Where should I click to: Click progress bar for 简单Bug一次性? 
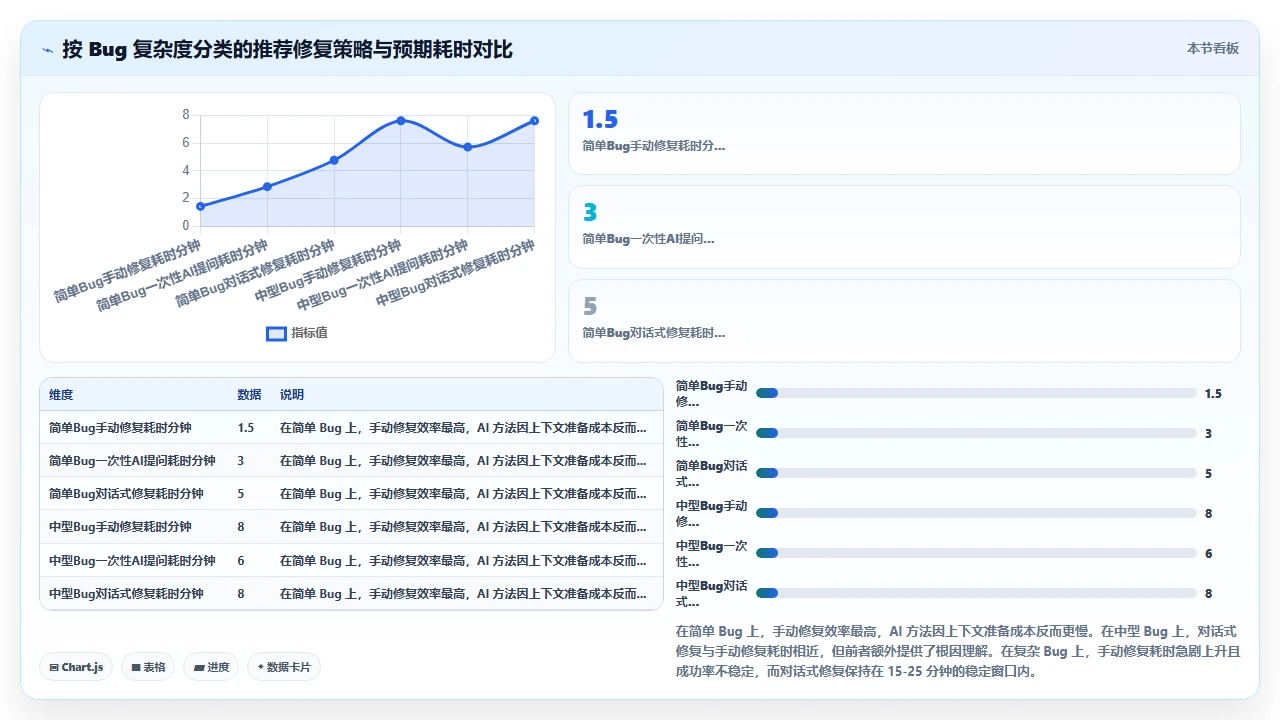pos(976,434)
